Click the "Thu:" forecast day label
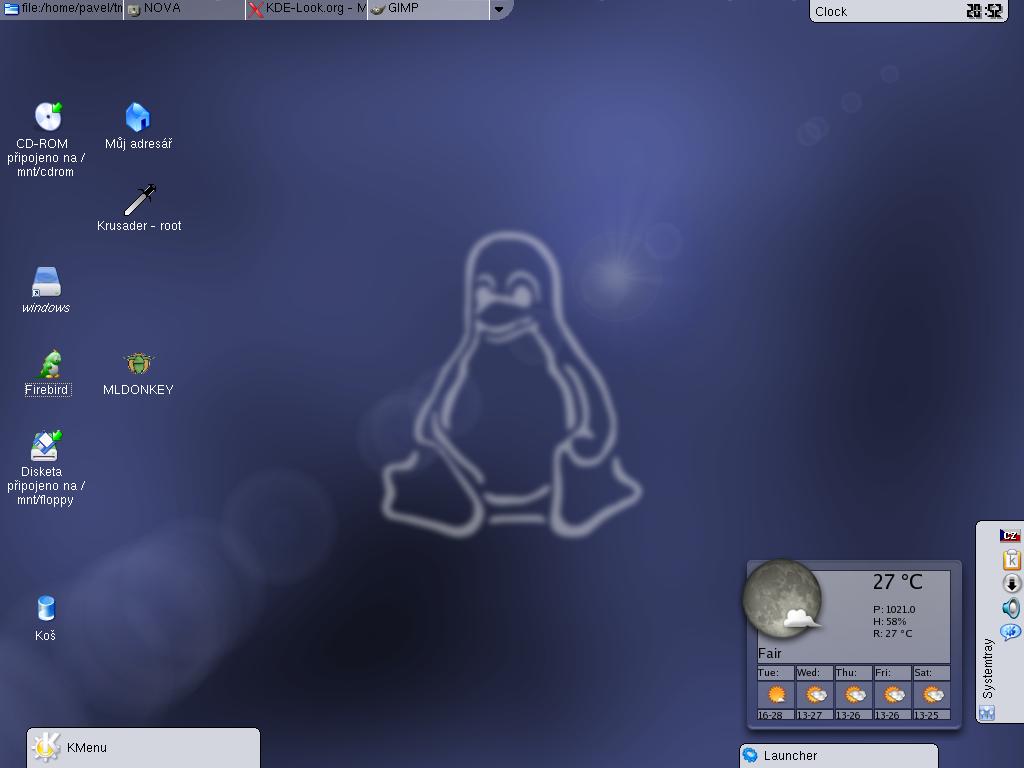 (846, 673)
